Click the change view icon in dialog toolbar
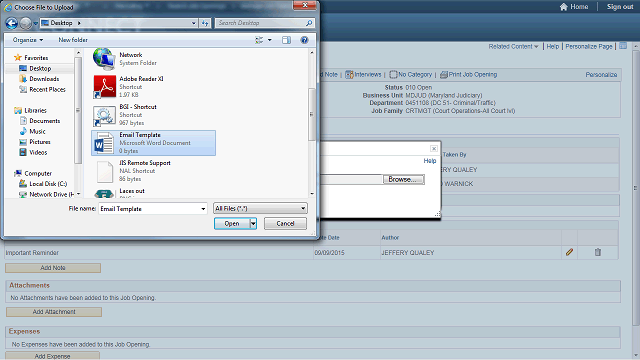 (259, 40)
